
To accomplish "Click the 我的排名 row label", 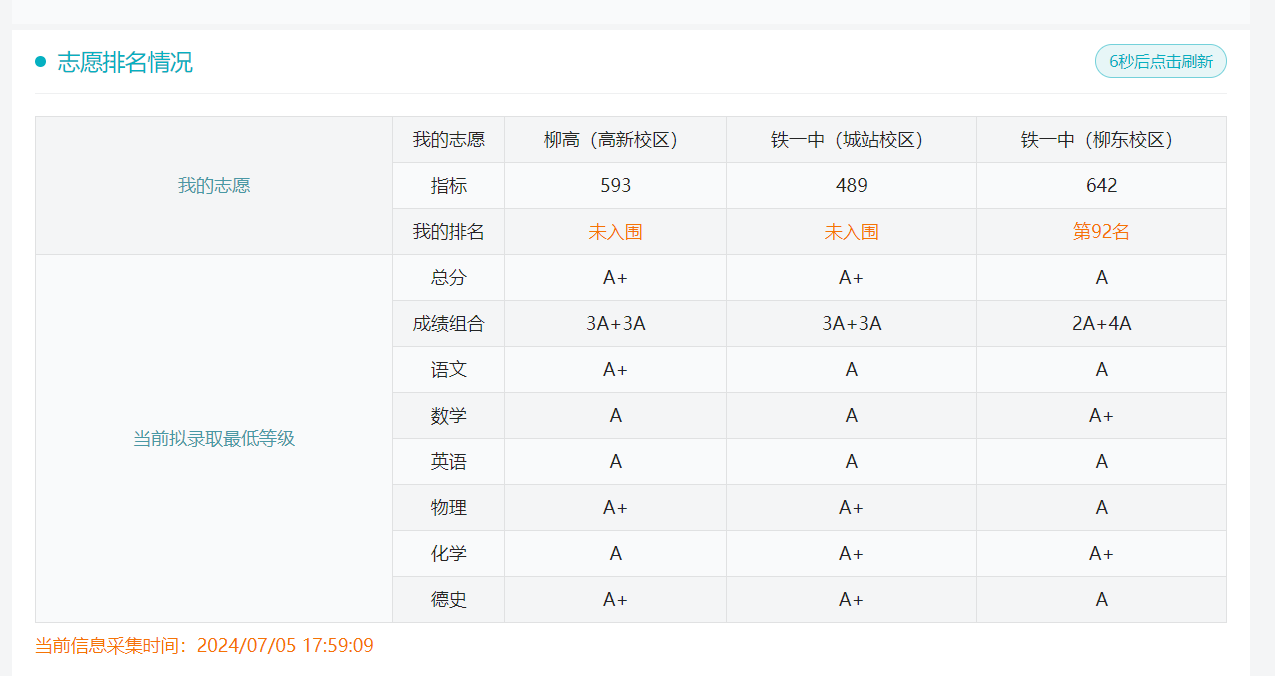I will (x=448, y=232).
